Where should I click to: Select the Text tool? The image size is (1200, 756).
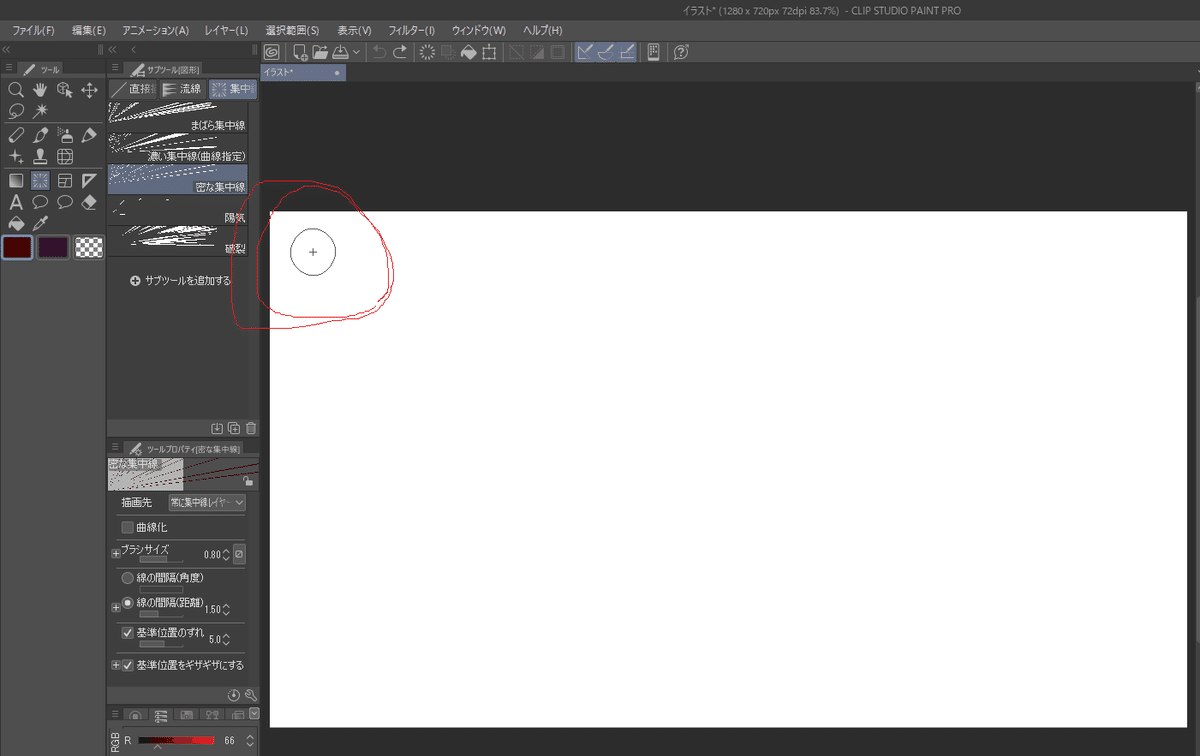click(x=16, y=202)
